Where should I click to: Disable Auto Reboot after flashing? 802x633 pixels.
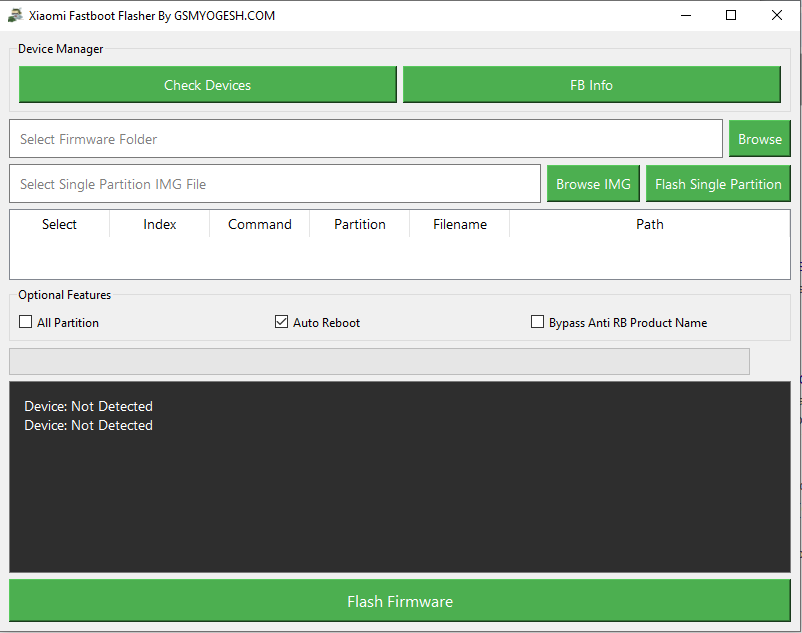pyautogui.click(x=281, y=322)
